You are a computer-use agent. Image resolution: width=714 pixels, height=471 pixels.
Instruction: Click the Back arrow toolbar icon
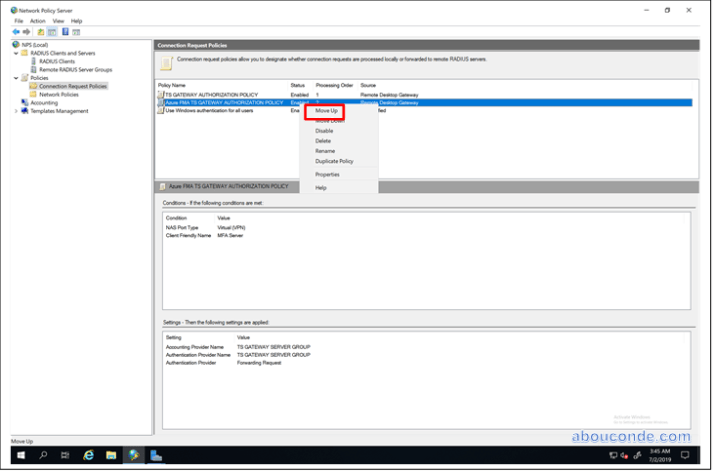click(x=17, y=31)
